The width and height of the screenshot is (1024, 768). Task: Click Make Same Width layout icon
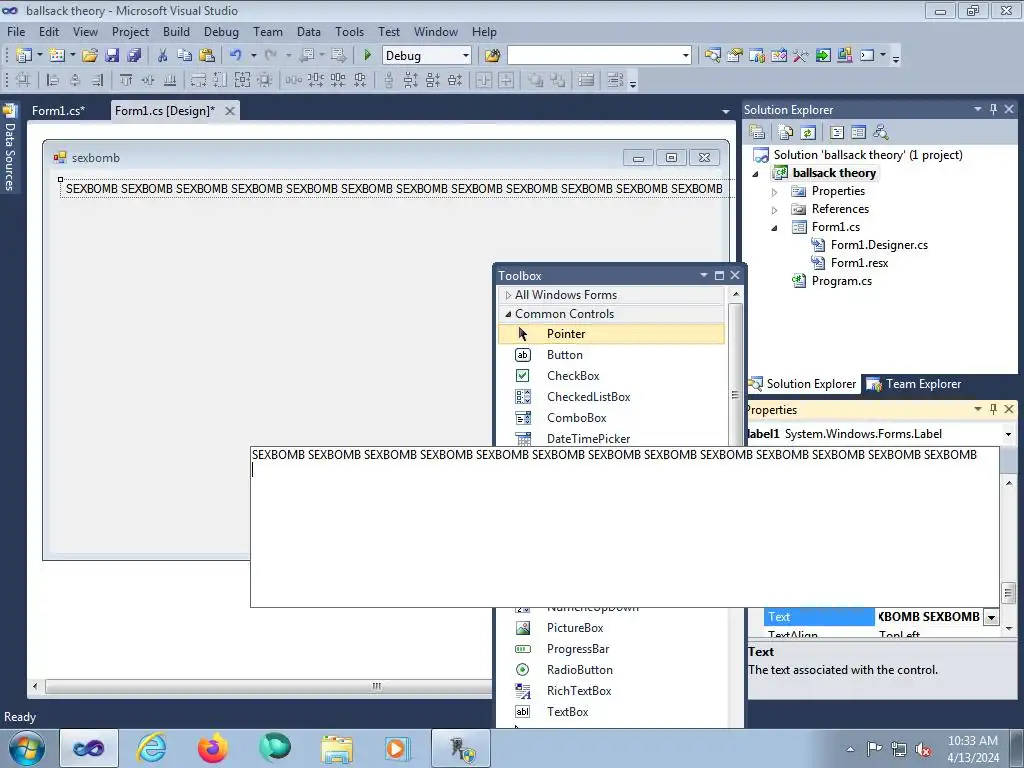(198, 80)
